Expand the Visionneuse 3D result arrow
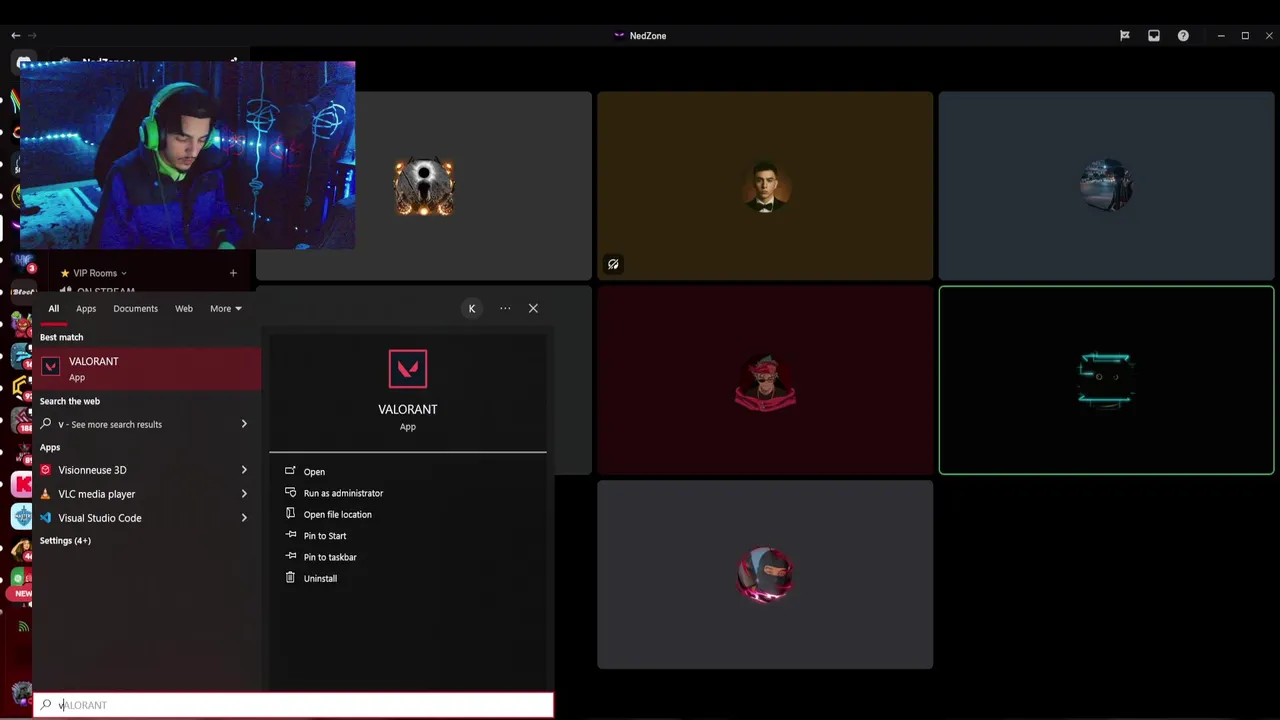1280x720 pixels. [244, 470]
